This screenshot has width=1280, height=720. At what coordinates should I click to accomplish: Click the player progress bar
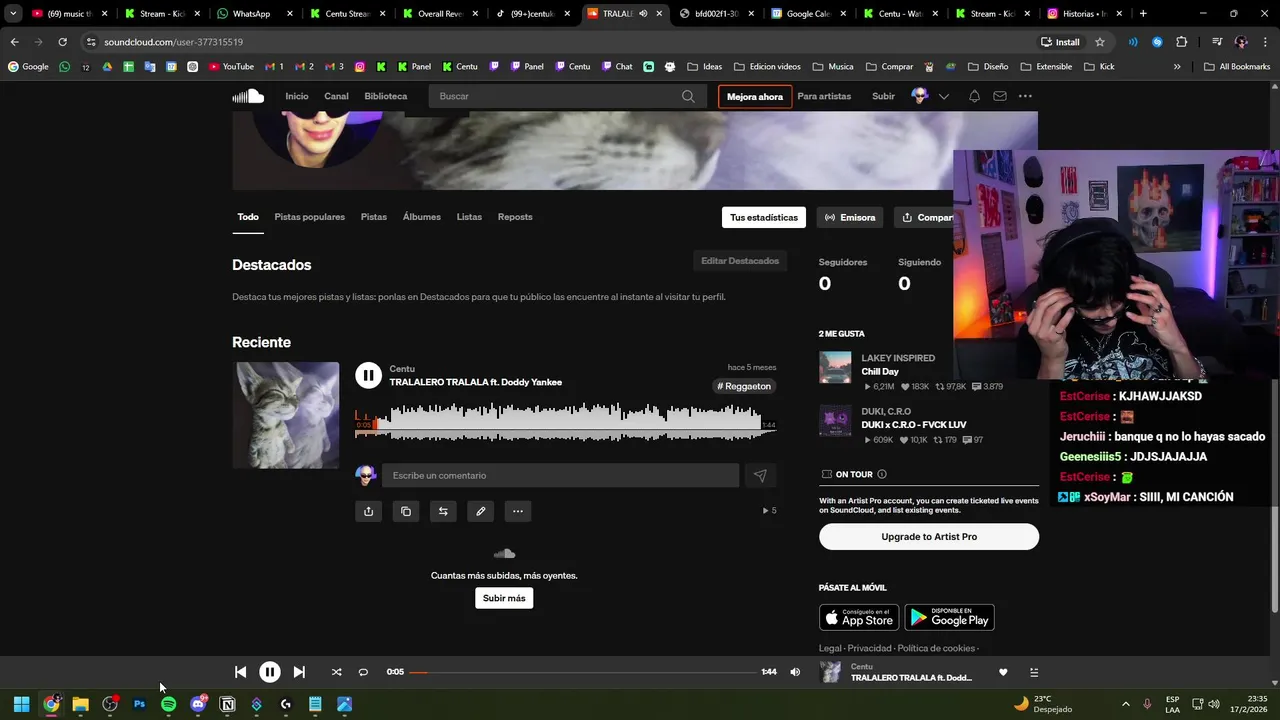point(583,672)
